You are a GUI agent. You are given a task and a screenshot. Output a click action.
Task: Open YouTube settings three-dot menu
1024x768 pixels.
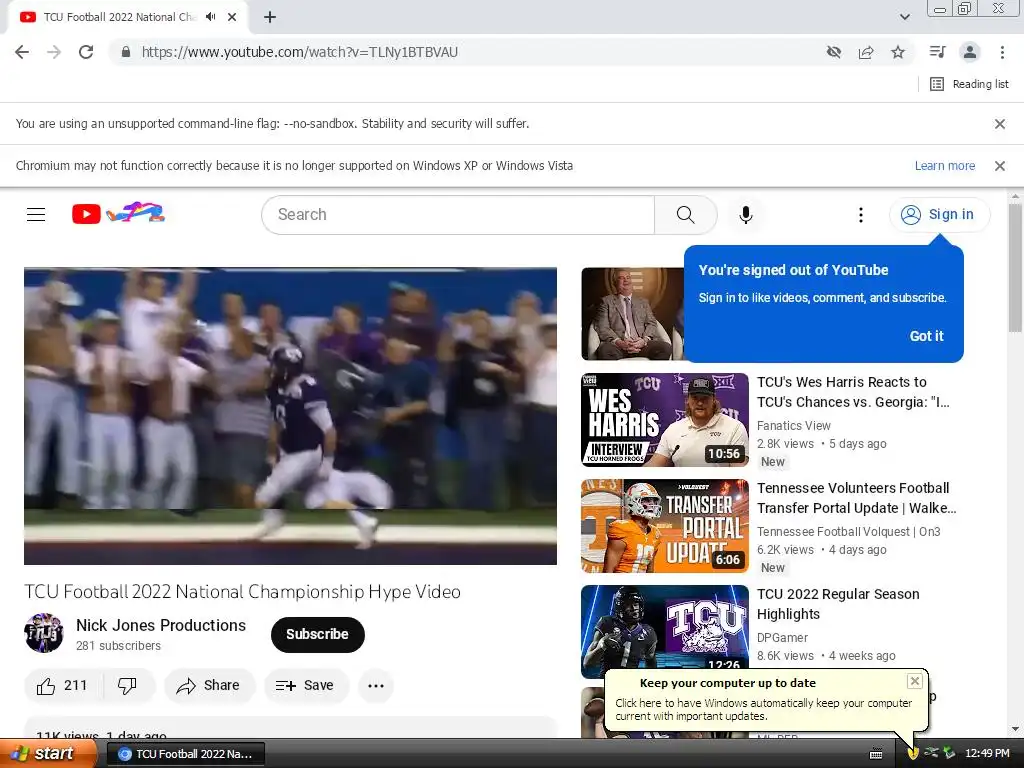pyautogui.click(x=860, y=215)
